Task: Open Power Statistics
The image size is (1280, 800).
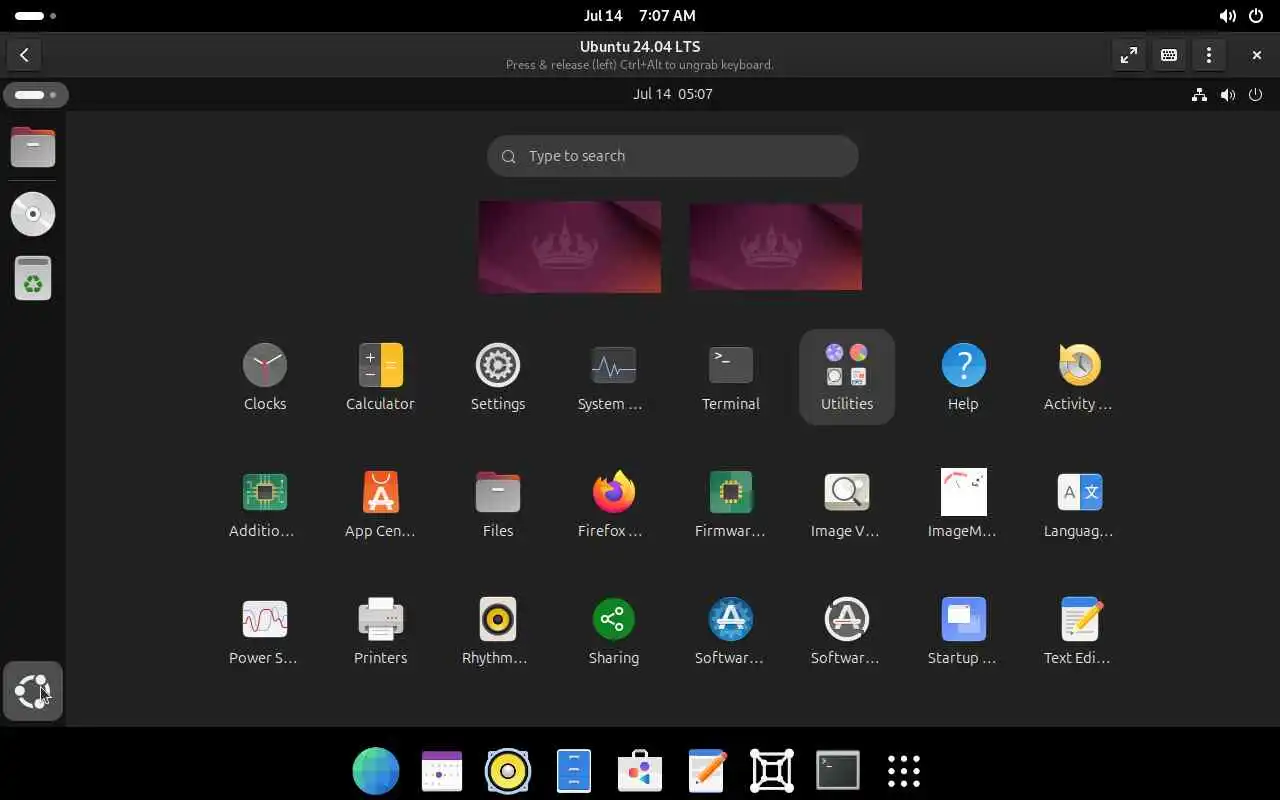Action: 264,631
